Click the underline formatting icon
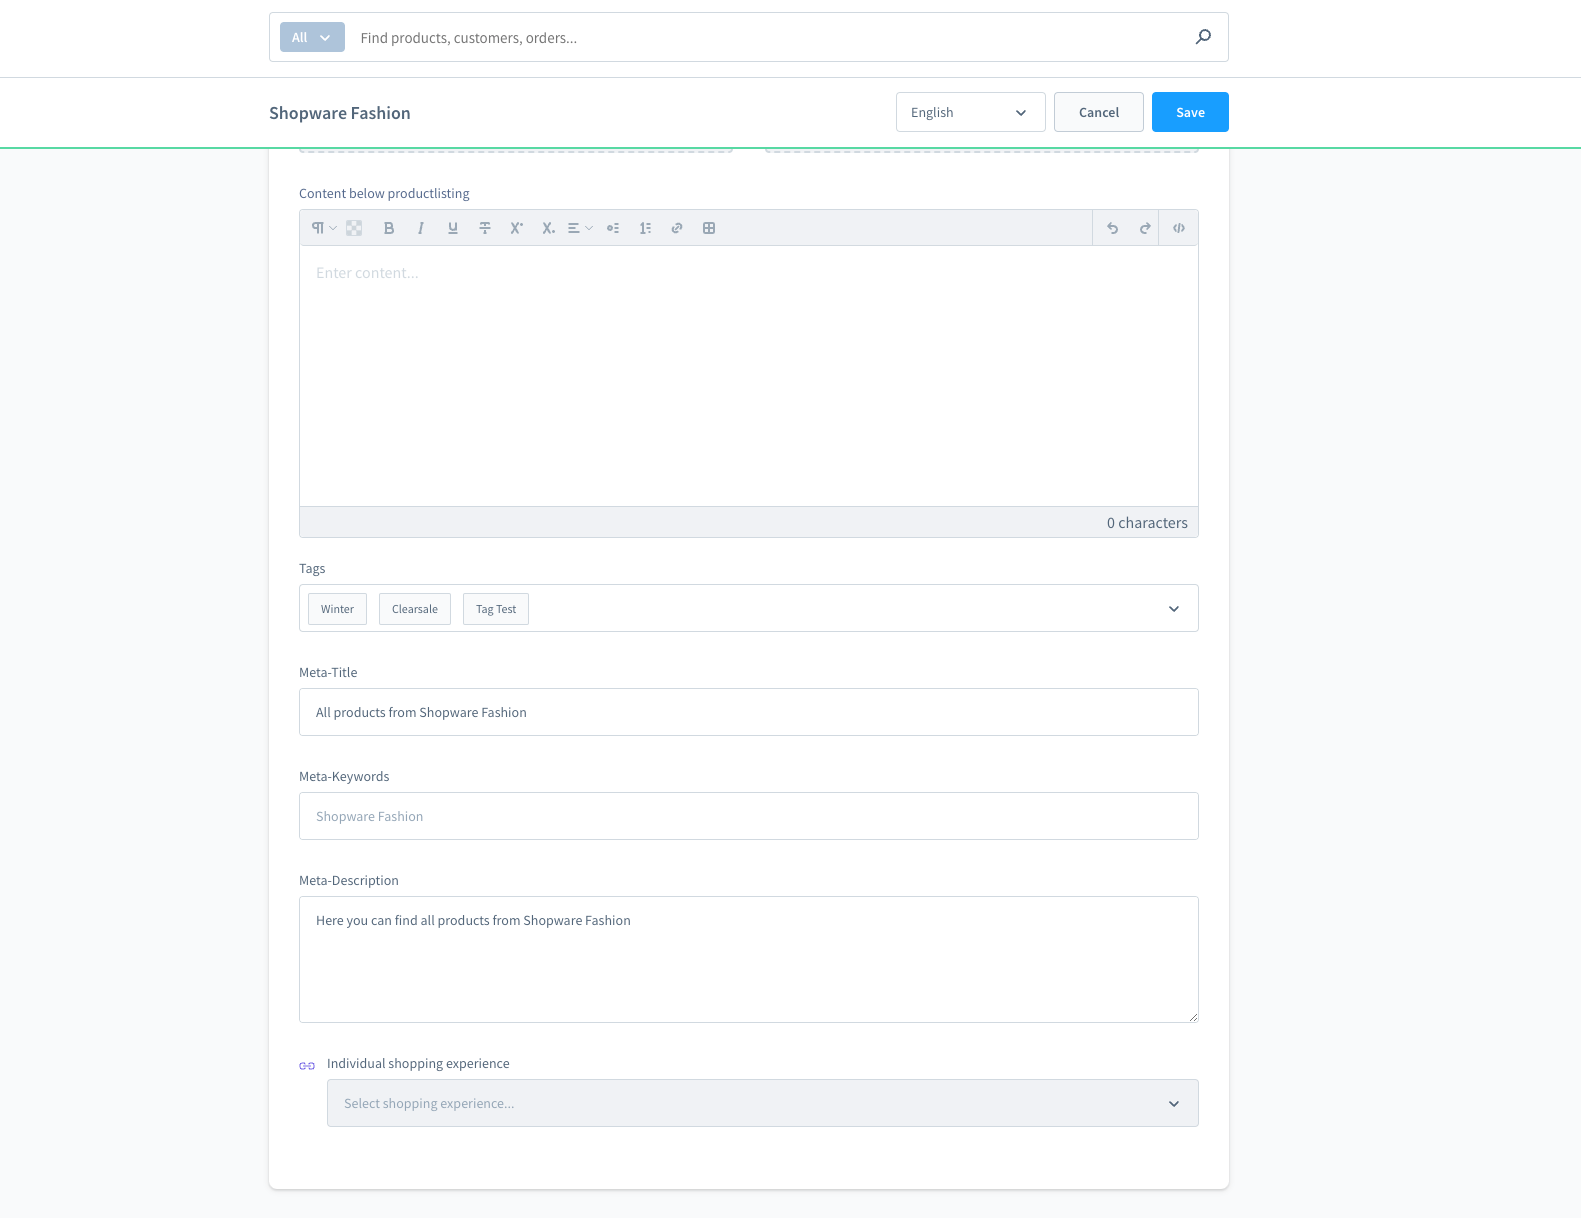 point(453,228)
